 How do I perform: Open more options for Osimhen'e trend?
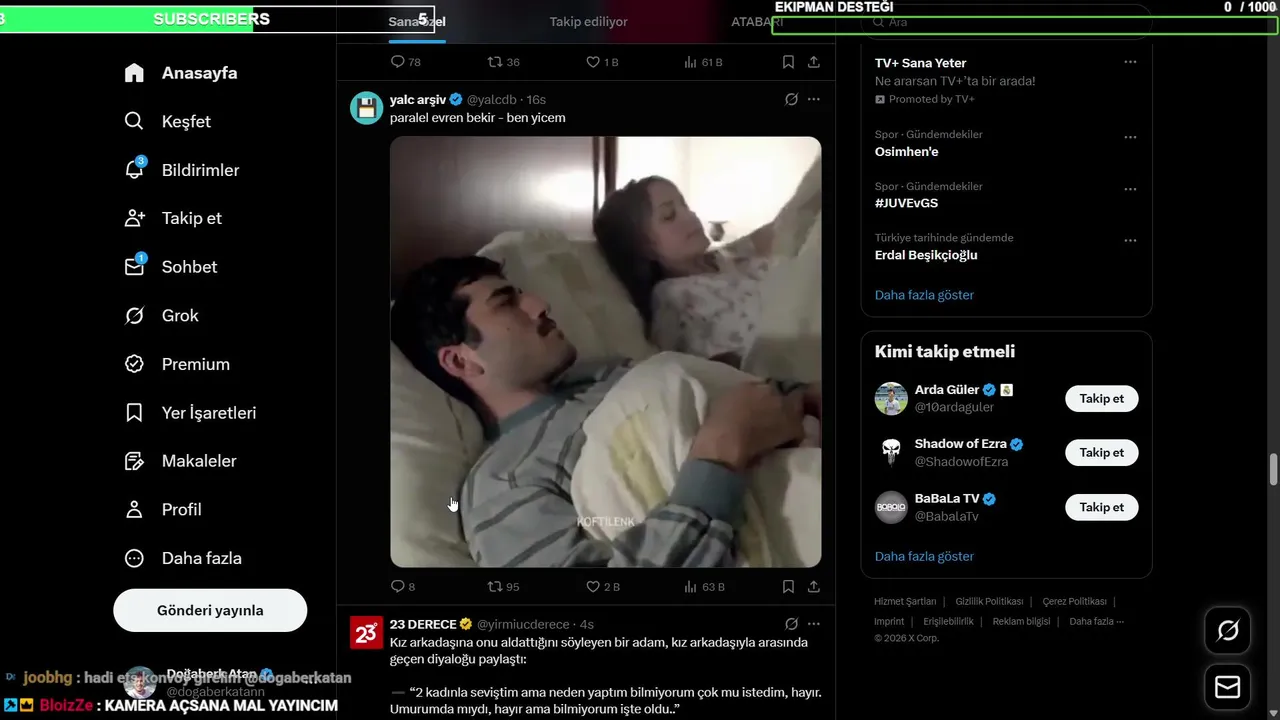click(x=1130, y=137)
